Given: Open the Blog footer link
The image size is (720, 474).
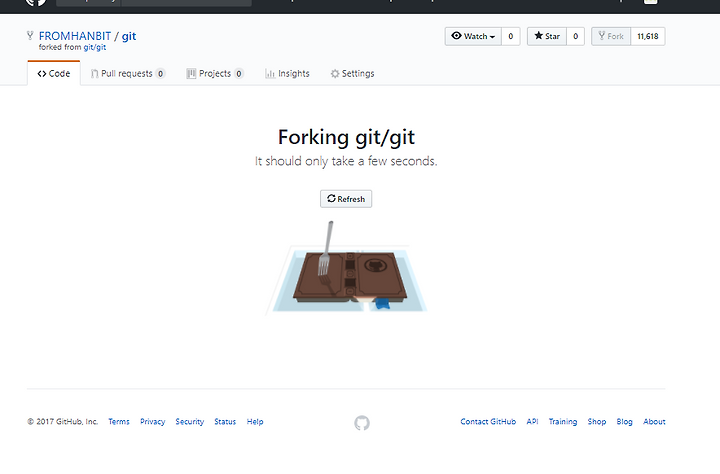Looking at the screenshot, I should pyautogui.click(x=624, y=422).
